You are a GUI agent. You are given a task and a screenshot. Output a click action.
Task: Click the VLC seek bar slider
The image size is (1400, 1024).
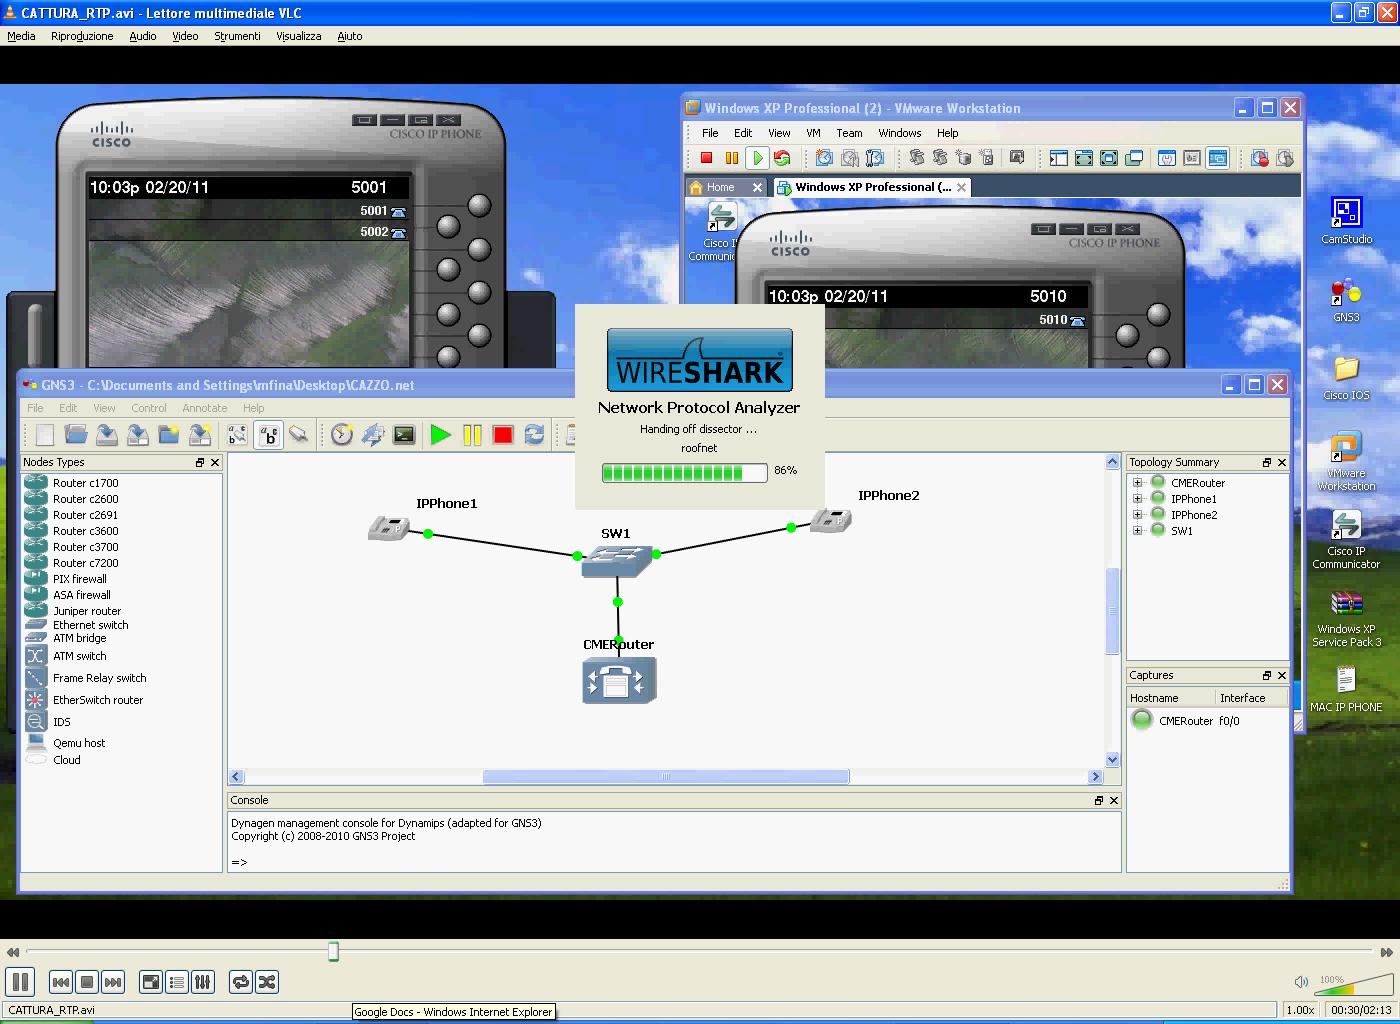coord(332,952)
